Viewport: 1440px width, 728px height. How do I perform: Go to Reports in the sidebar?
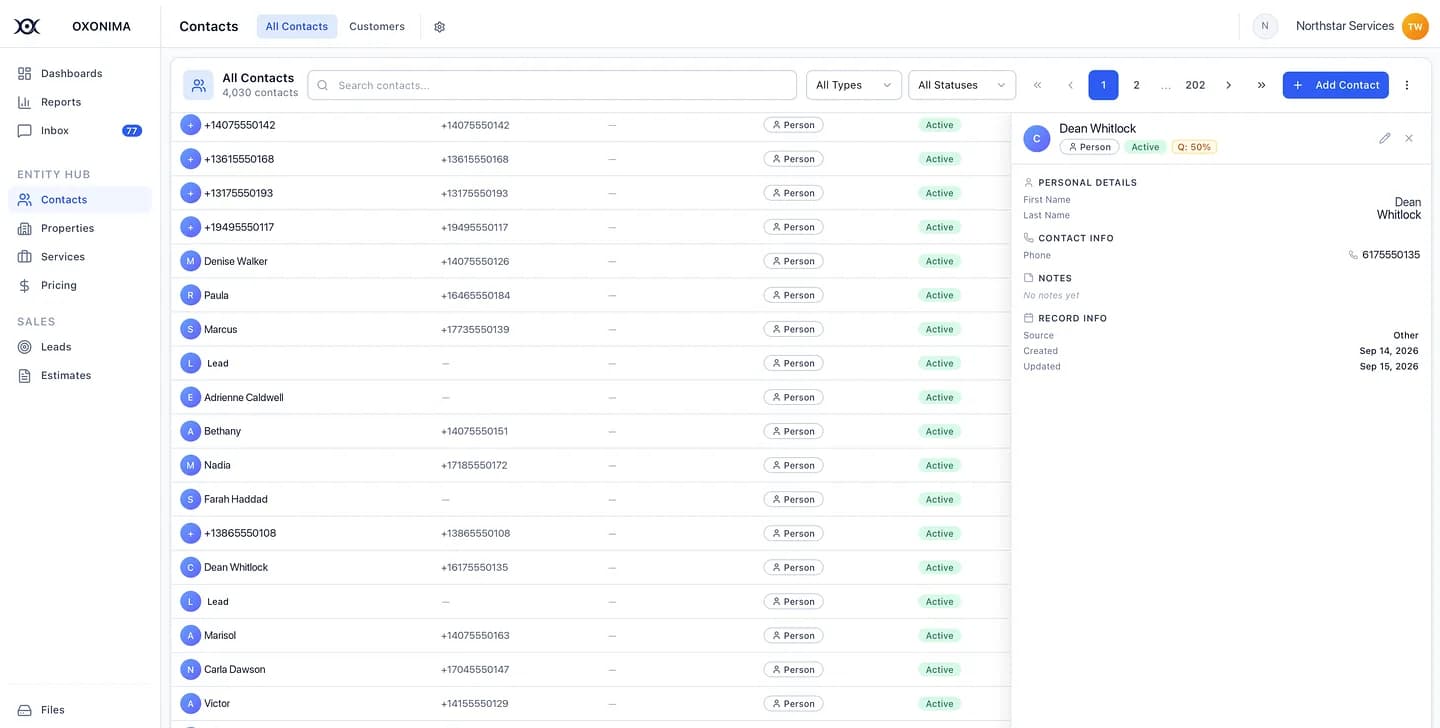80,102
